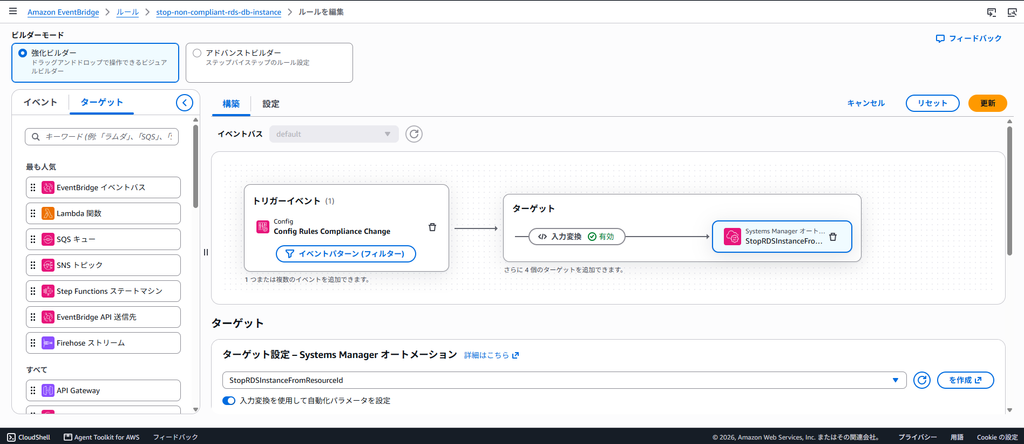Toggle 入力変換を使用して自動化パラメータを設定 switch
Image resolution: width=1024 pixels, height=444 pixels.
[x=229, y=400]
